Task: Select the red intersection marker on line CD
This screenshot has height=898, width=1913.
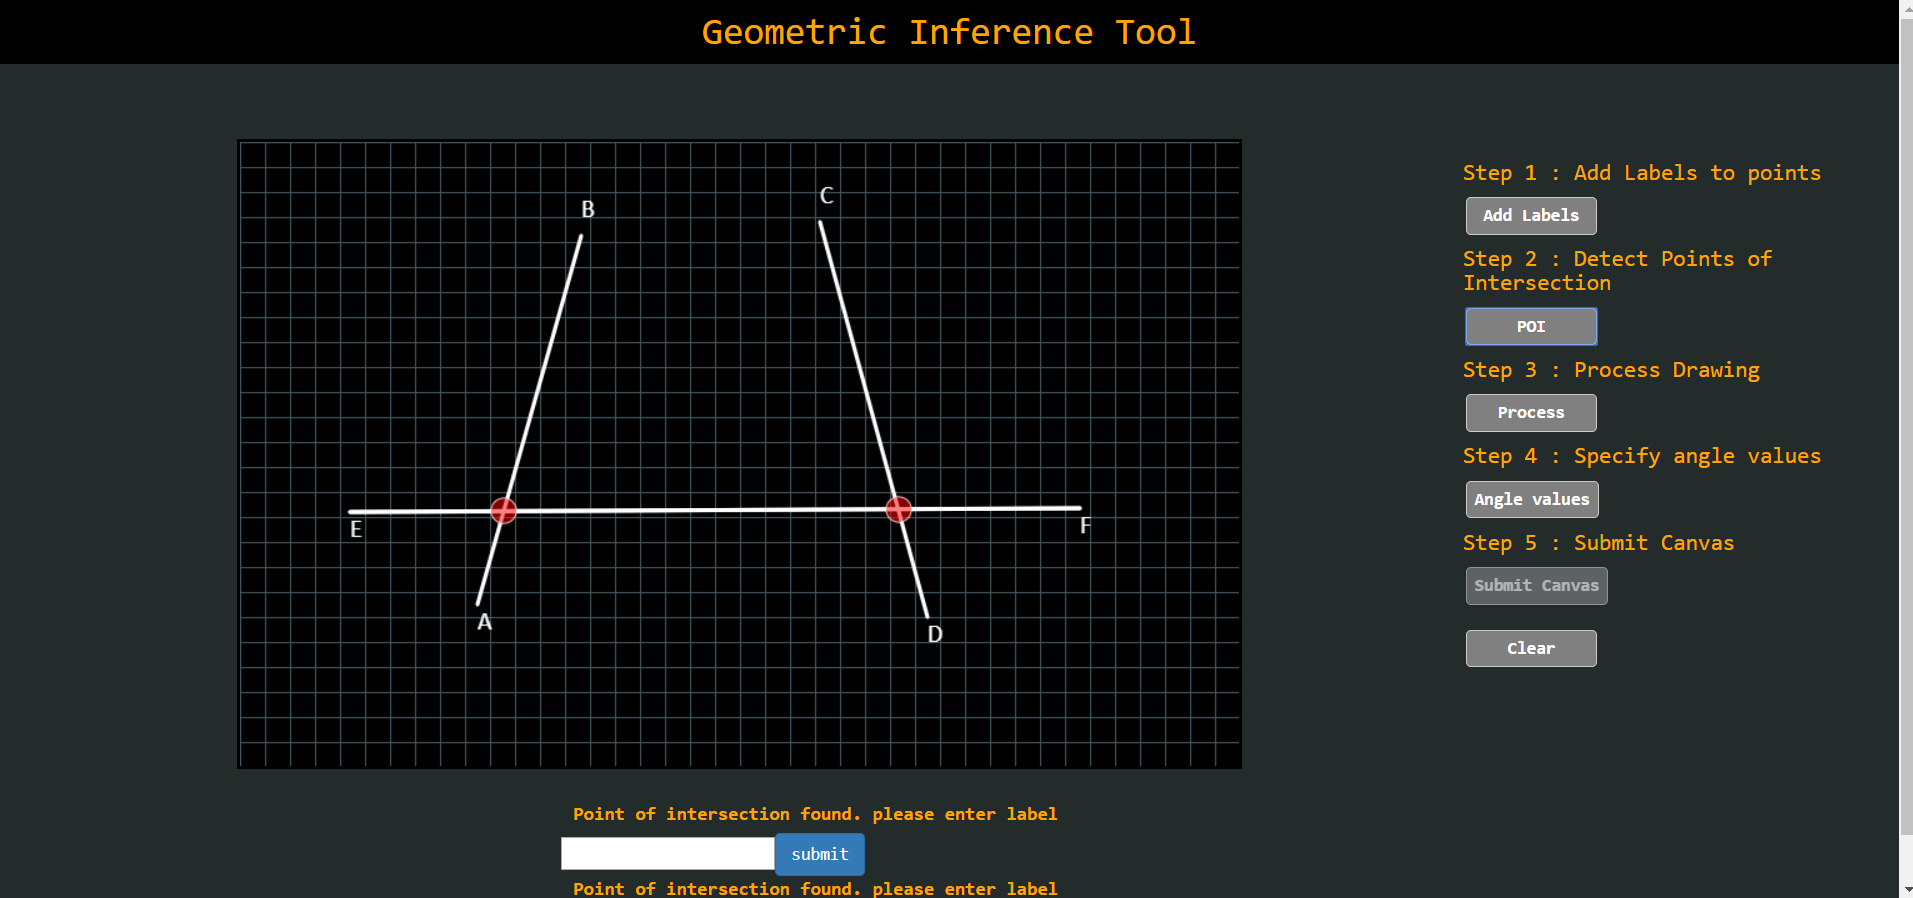Action: coord(899,509)
